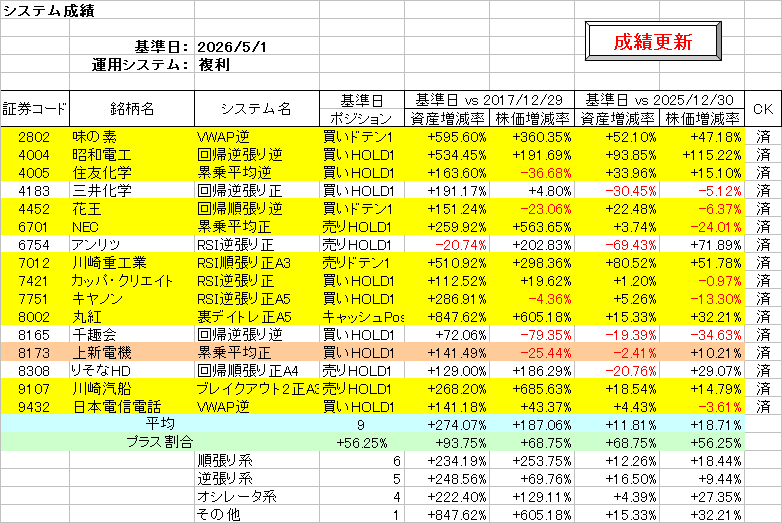Viewport: 782px width, 523px height.
Task: Select 順張り系 category cell
Action: (x=225, y=460)
